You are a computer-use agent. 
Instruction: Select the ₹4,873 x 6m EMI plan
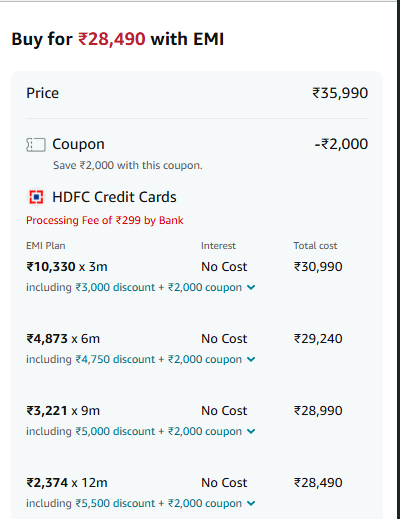click(63, 339)
